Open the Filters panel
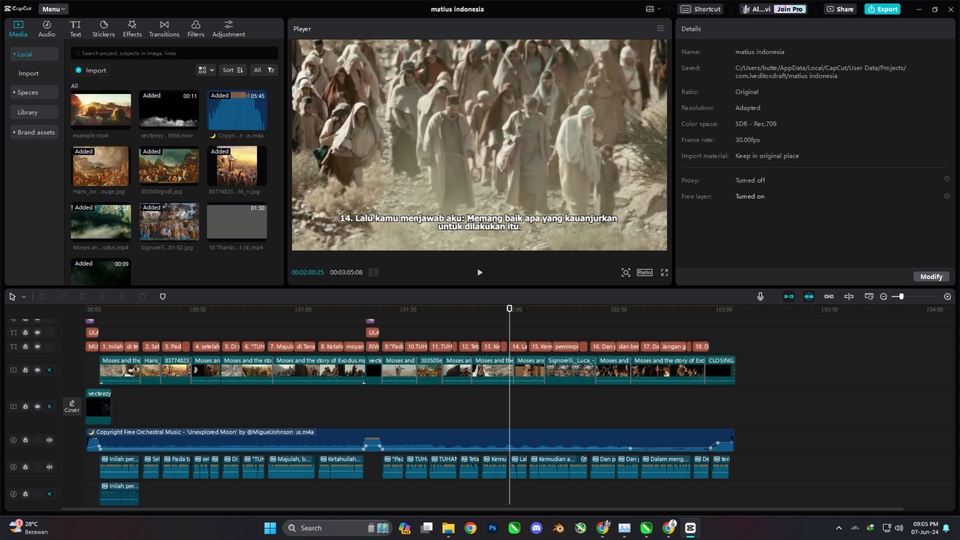This screenshot has height=540, width=960. tap(195, 29)
